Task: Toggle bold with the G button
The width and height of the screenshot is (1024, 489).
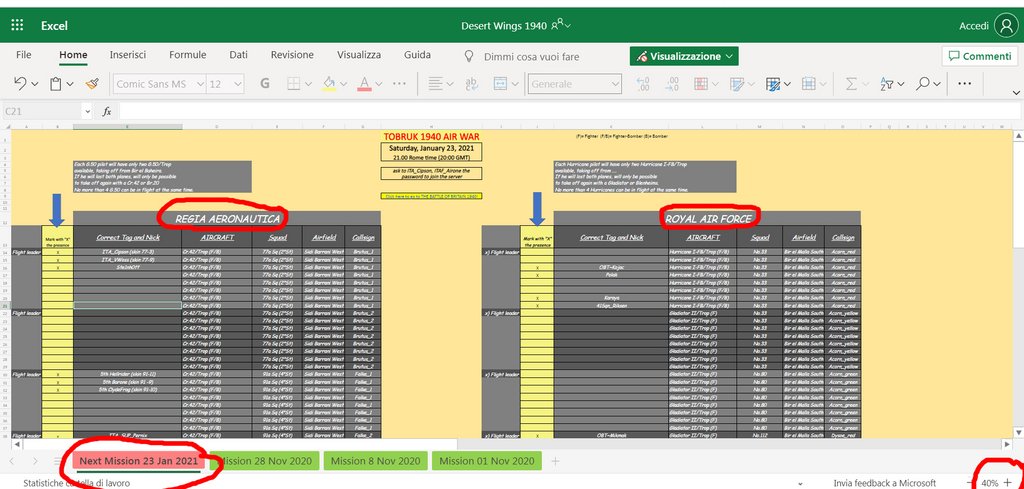Action: [264, 84]
